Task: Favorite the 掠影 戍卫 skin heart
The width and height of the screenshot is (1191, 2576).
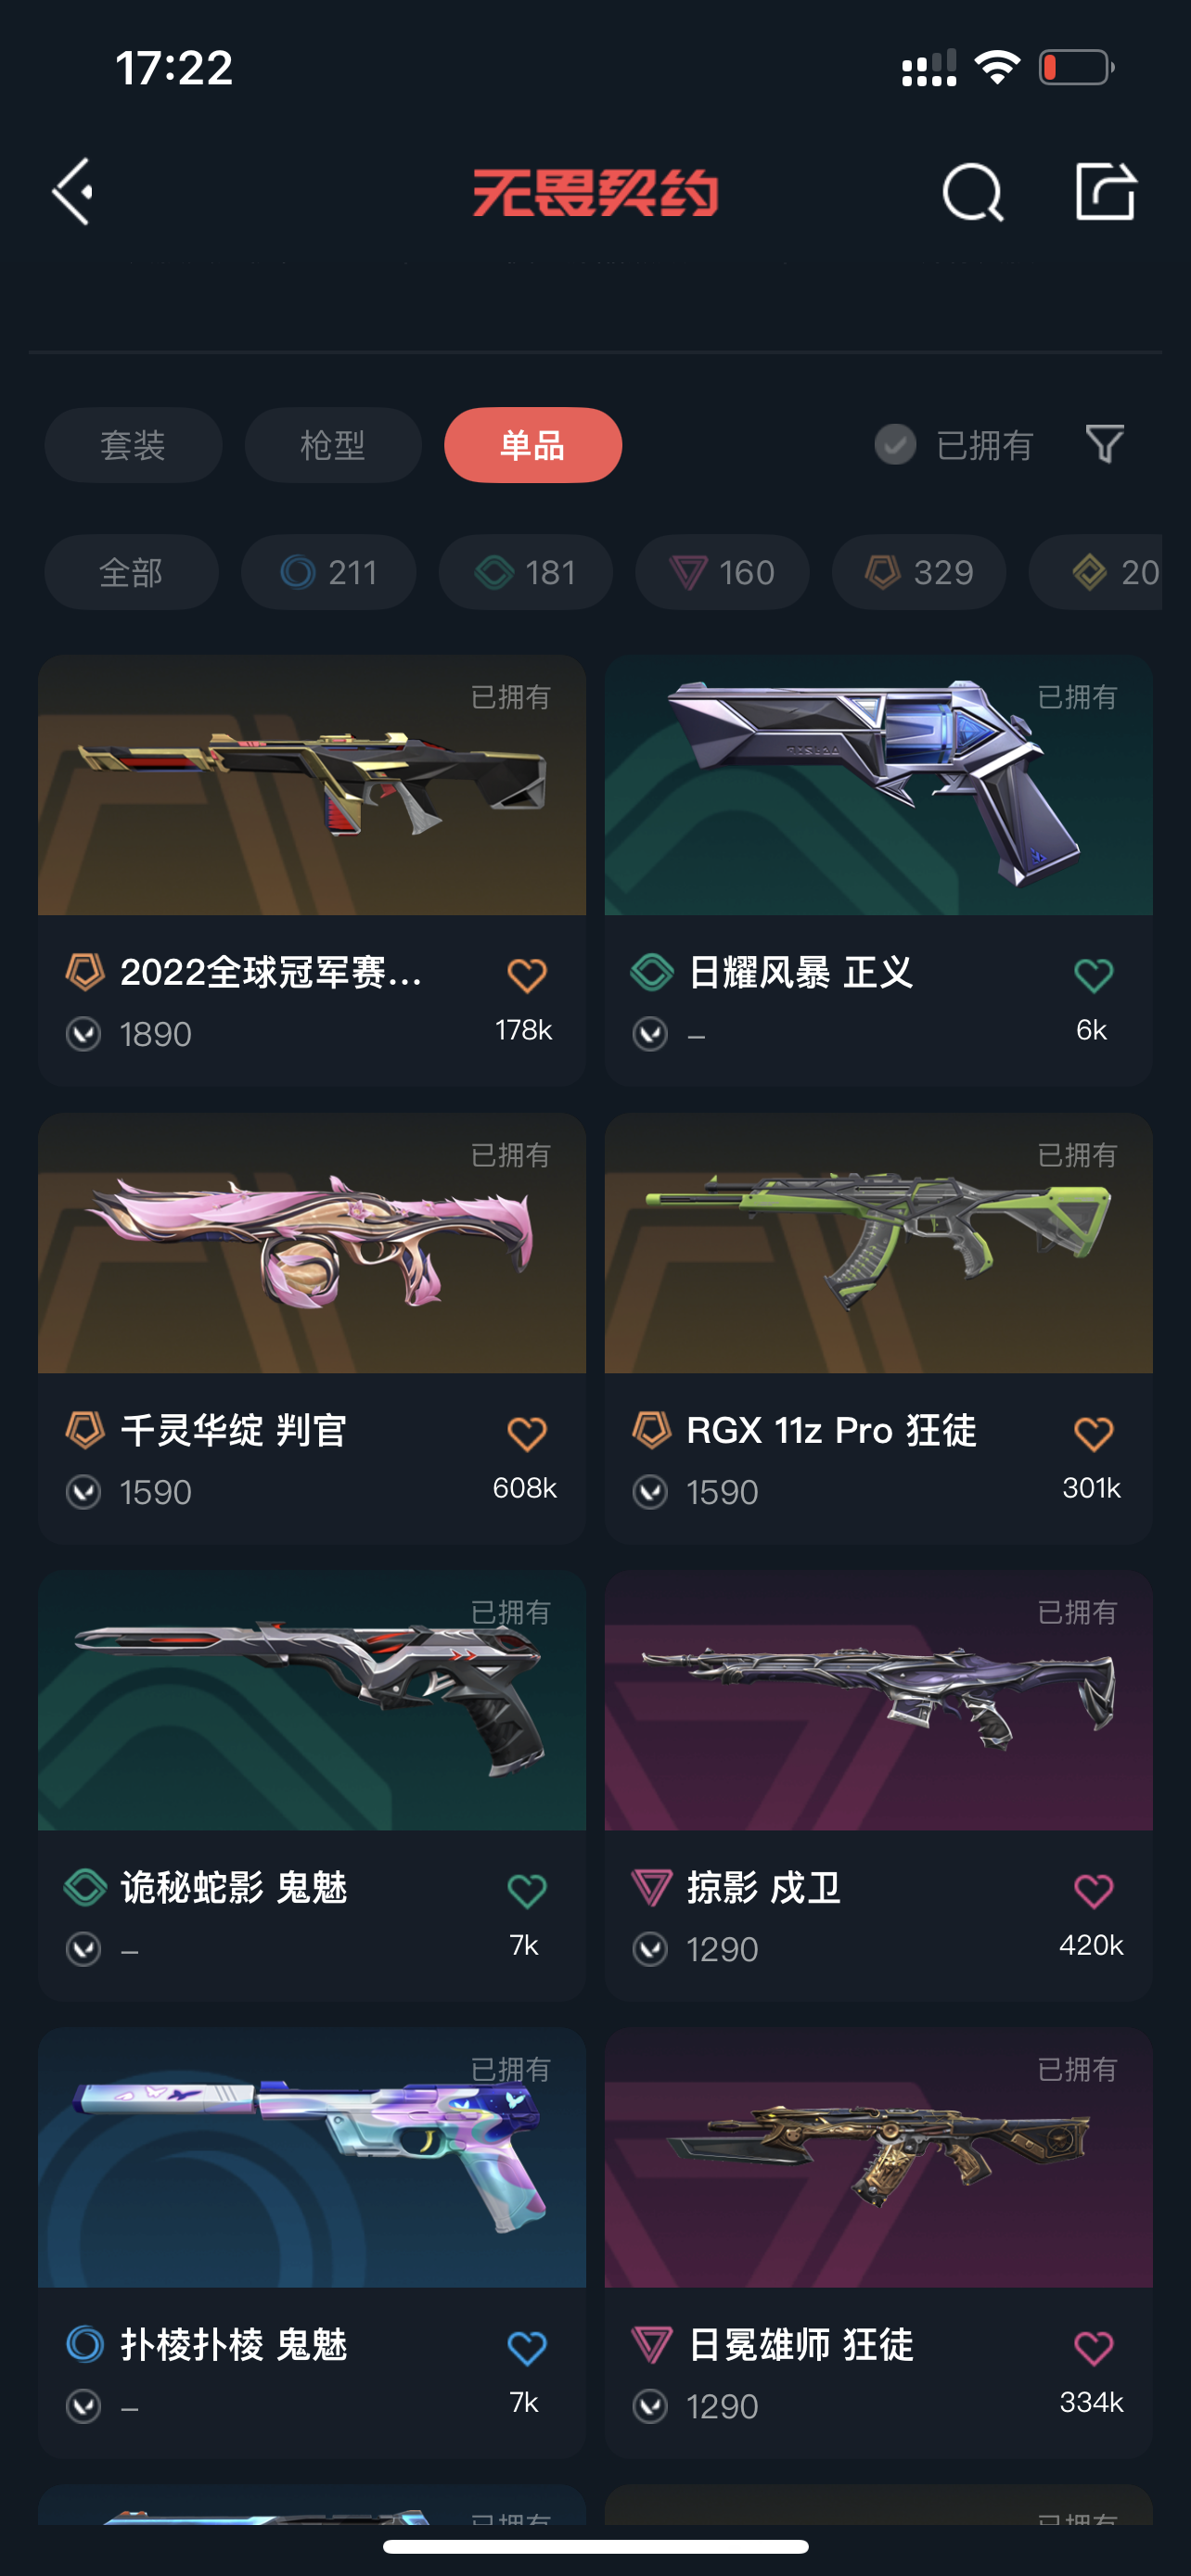Action: pos(1093,1890)
